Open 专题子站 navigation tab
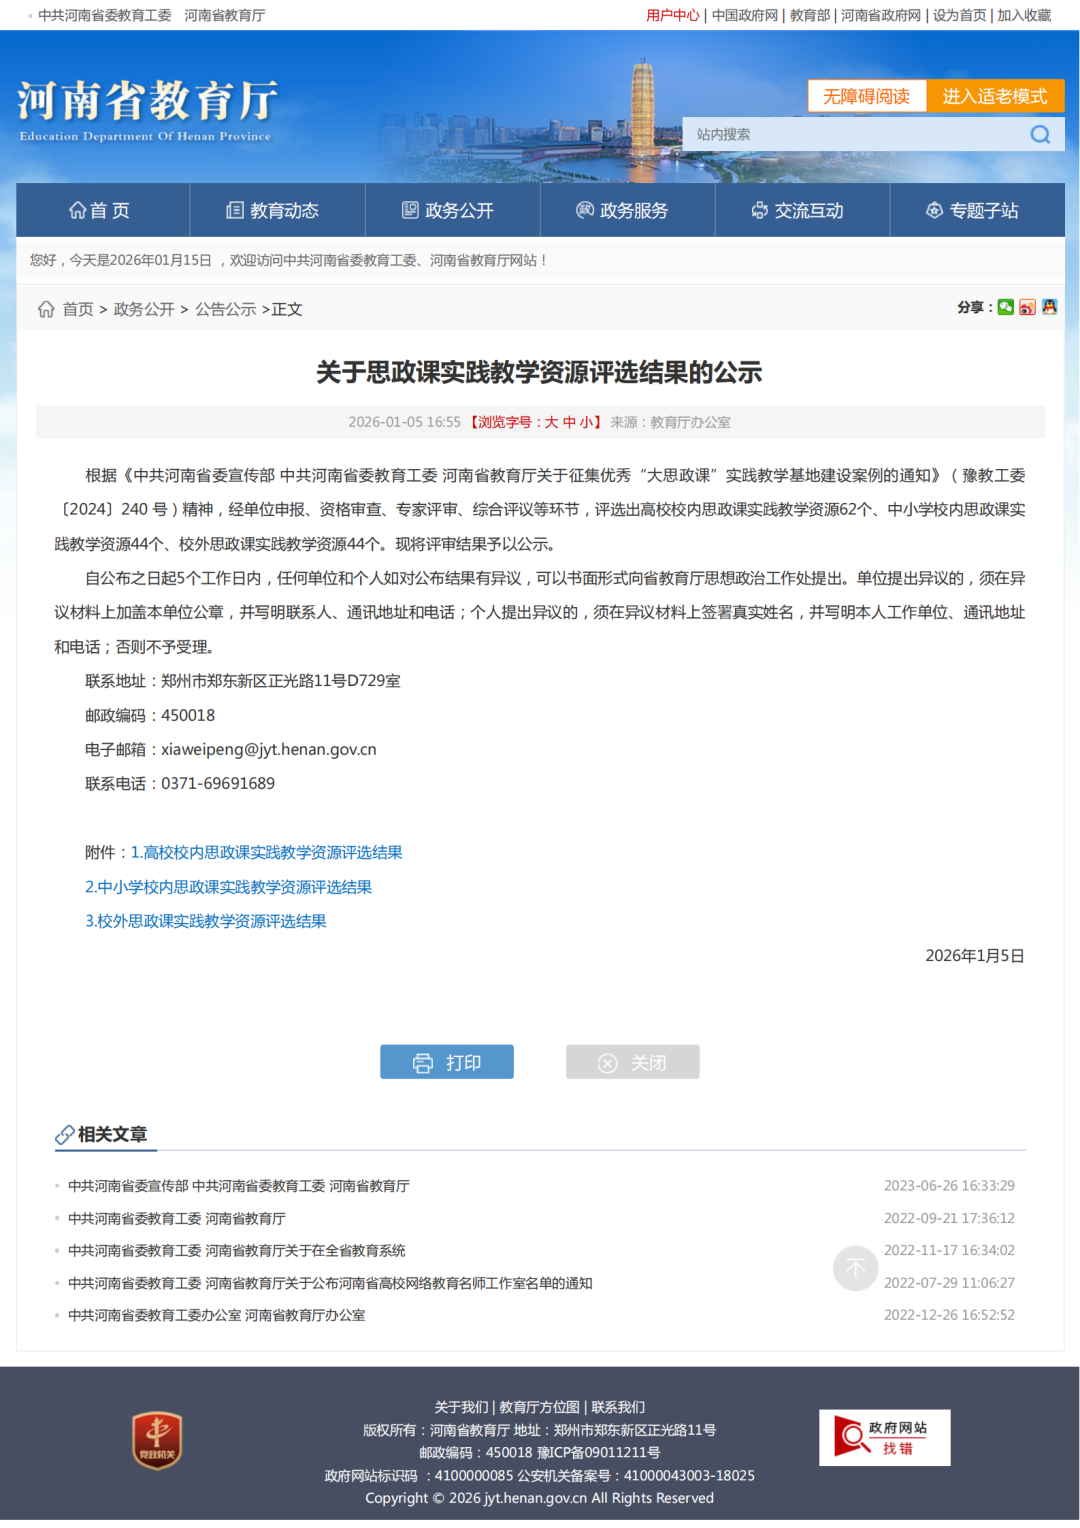The height and width of the screenshot is (1528, 1080). point(977,210)
